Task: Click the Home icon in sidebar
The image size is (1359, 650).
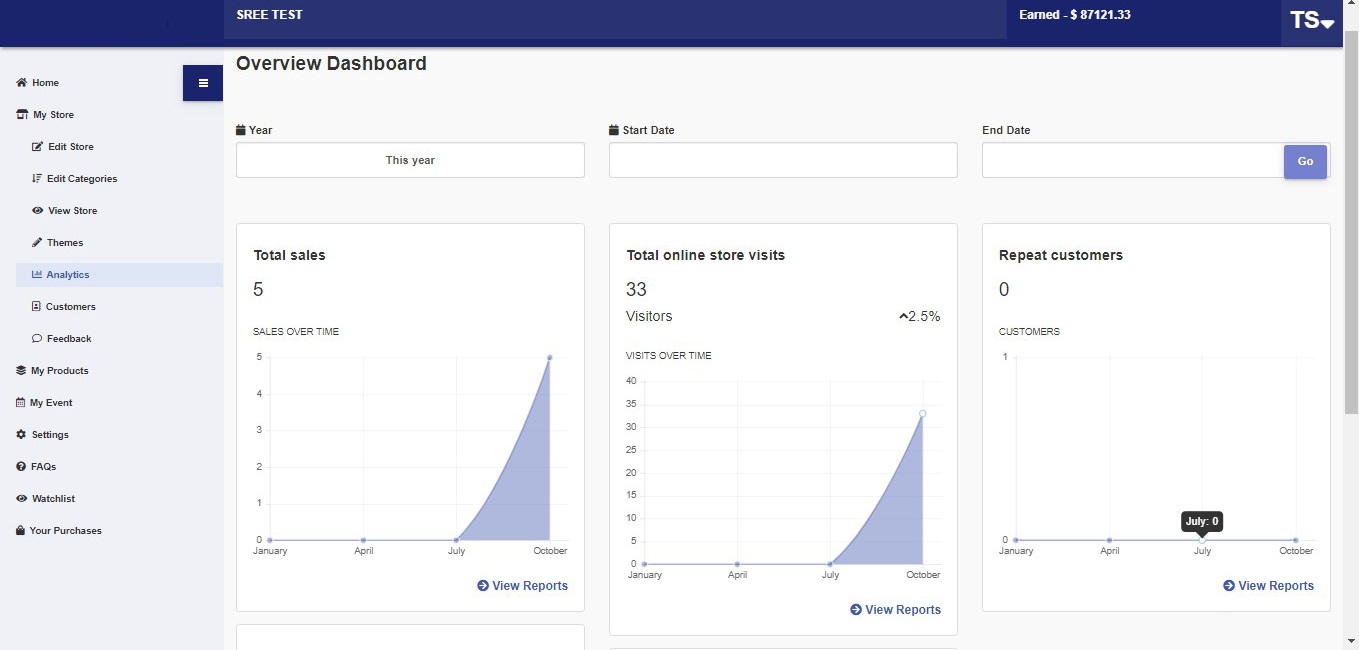Action: 21,83
